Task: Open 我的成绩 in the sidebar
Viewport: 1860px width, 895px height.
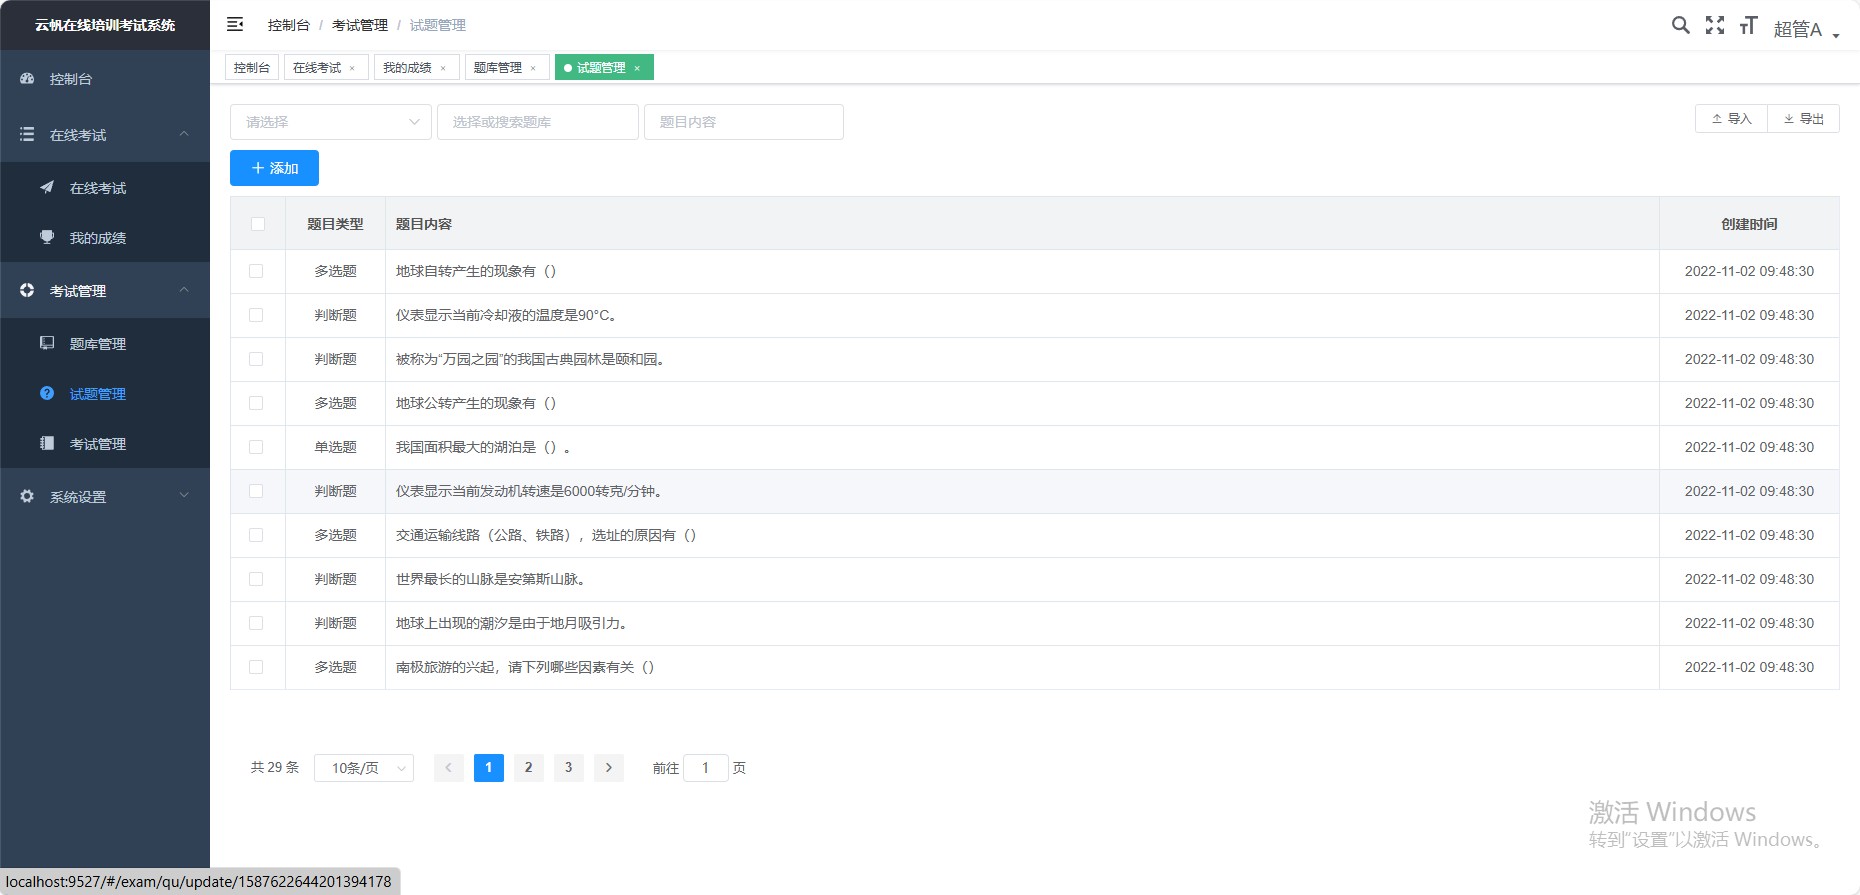Action: [x=105, y=237]
